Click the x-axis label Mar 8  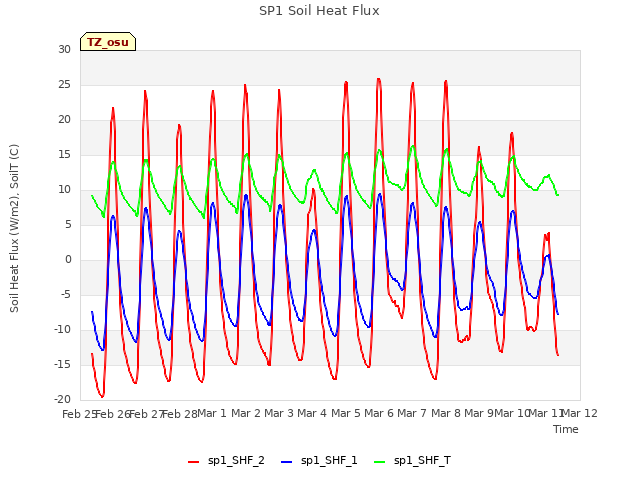click(446, 413)
